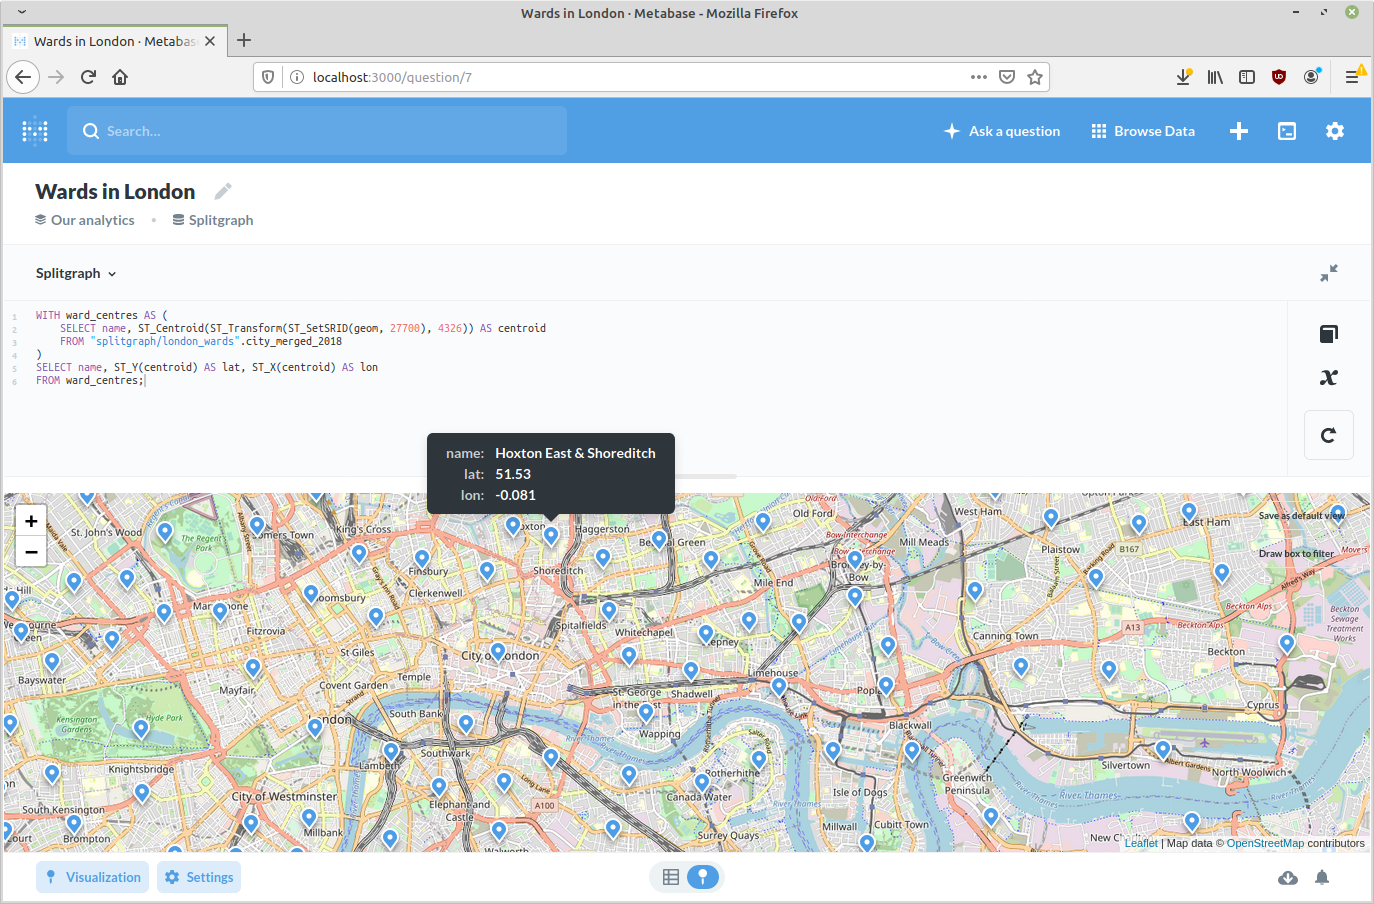Click the Hoxton East & Shoreditch map pin
Image resolution: width=1374 pixels, height=904 pixels.
point(551,535)
